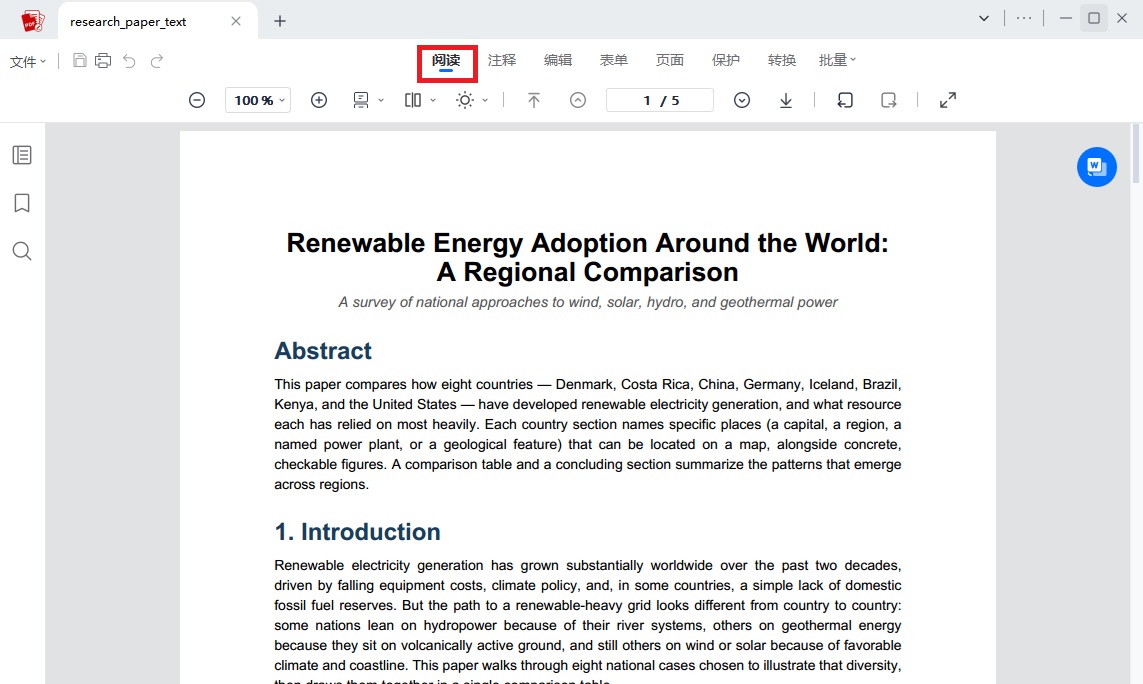Click the 1. Introduction heading
The height and width of the screenshot is (684, 1143).
tap(357, 532)
